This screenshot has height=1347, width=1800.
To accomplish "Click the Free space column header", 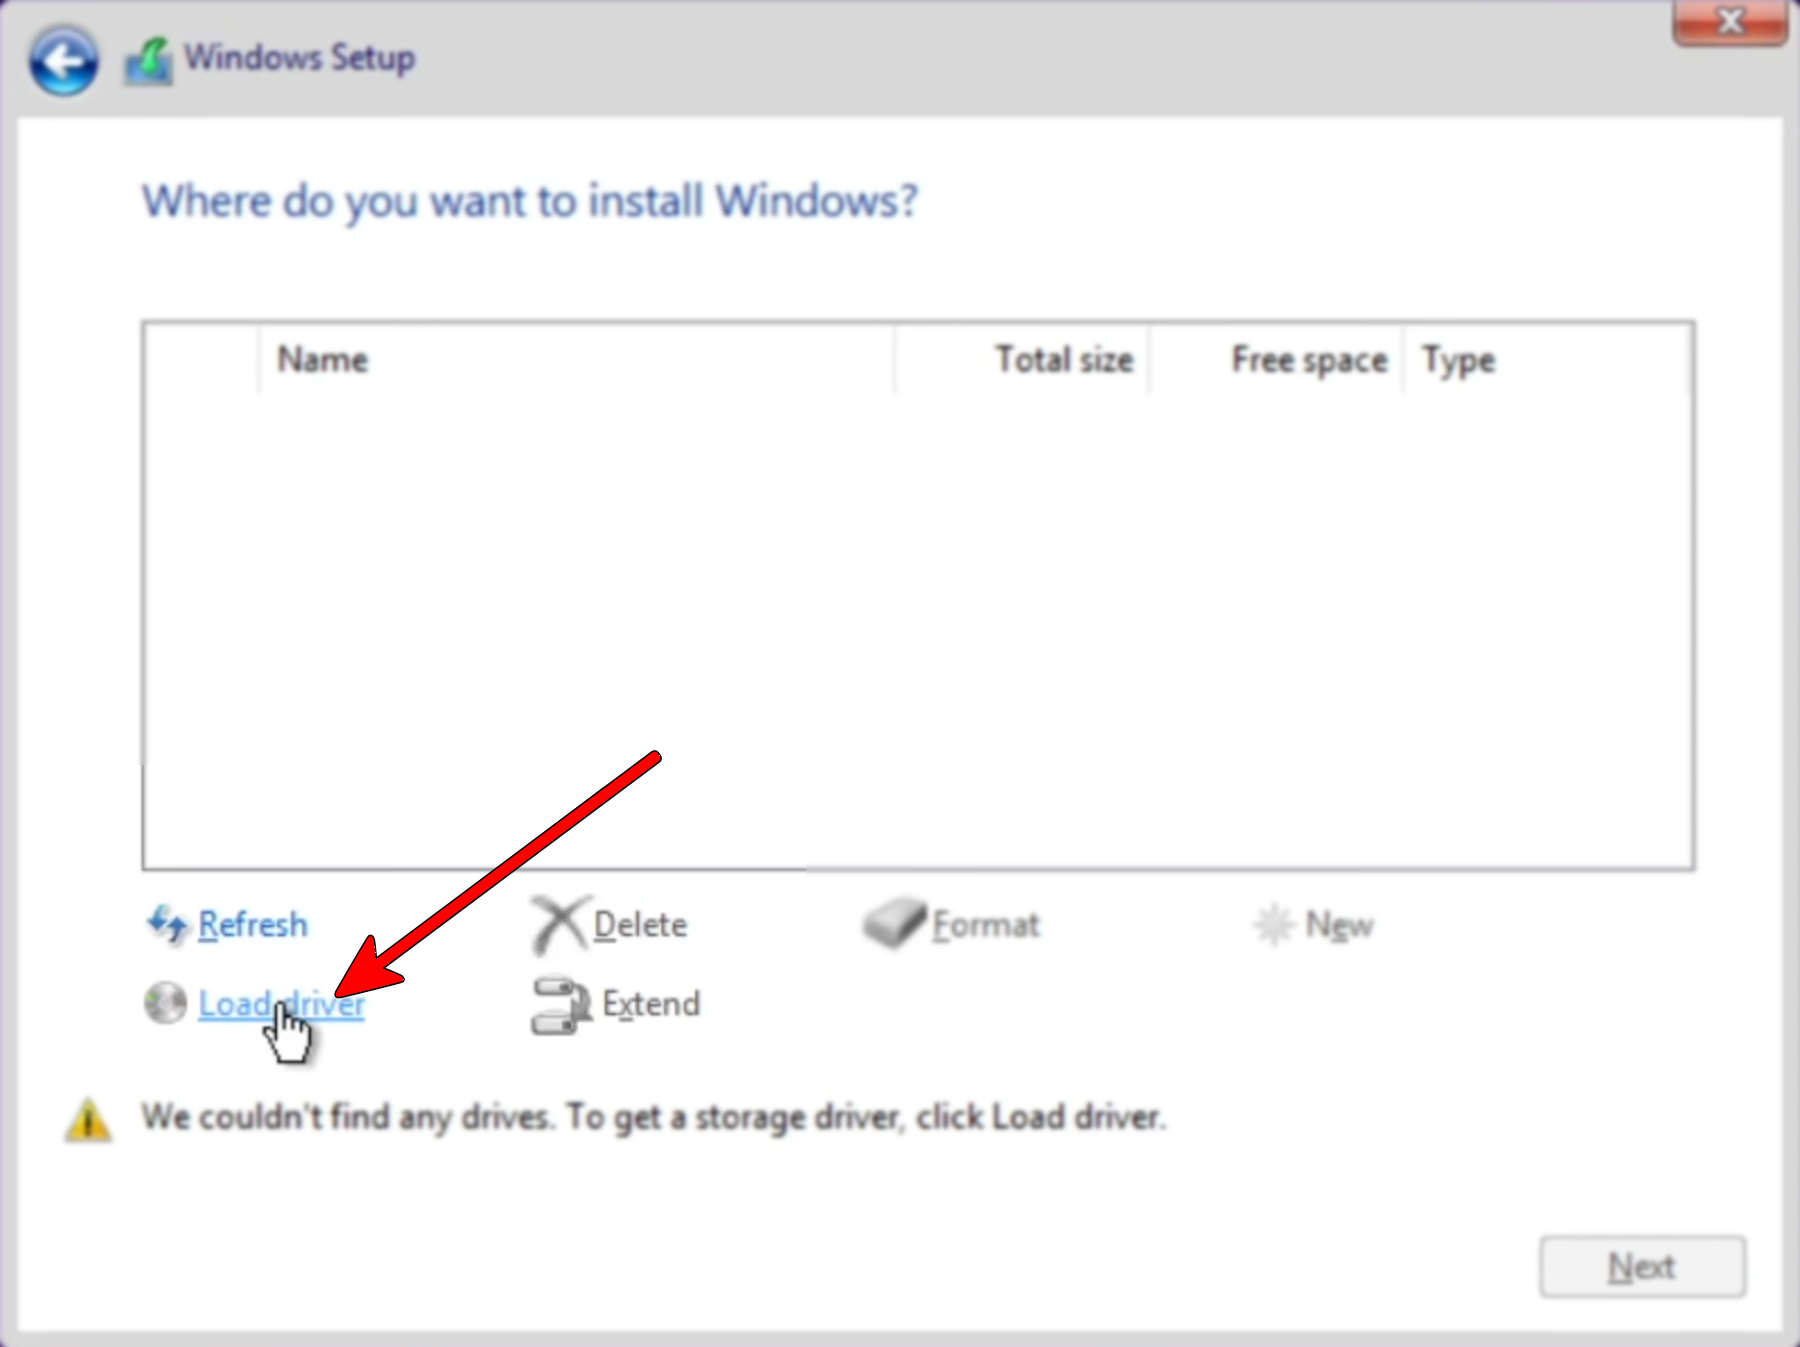I will [x=1307, y=359].
